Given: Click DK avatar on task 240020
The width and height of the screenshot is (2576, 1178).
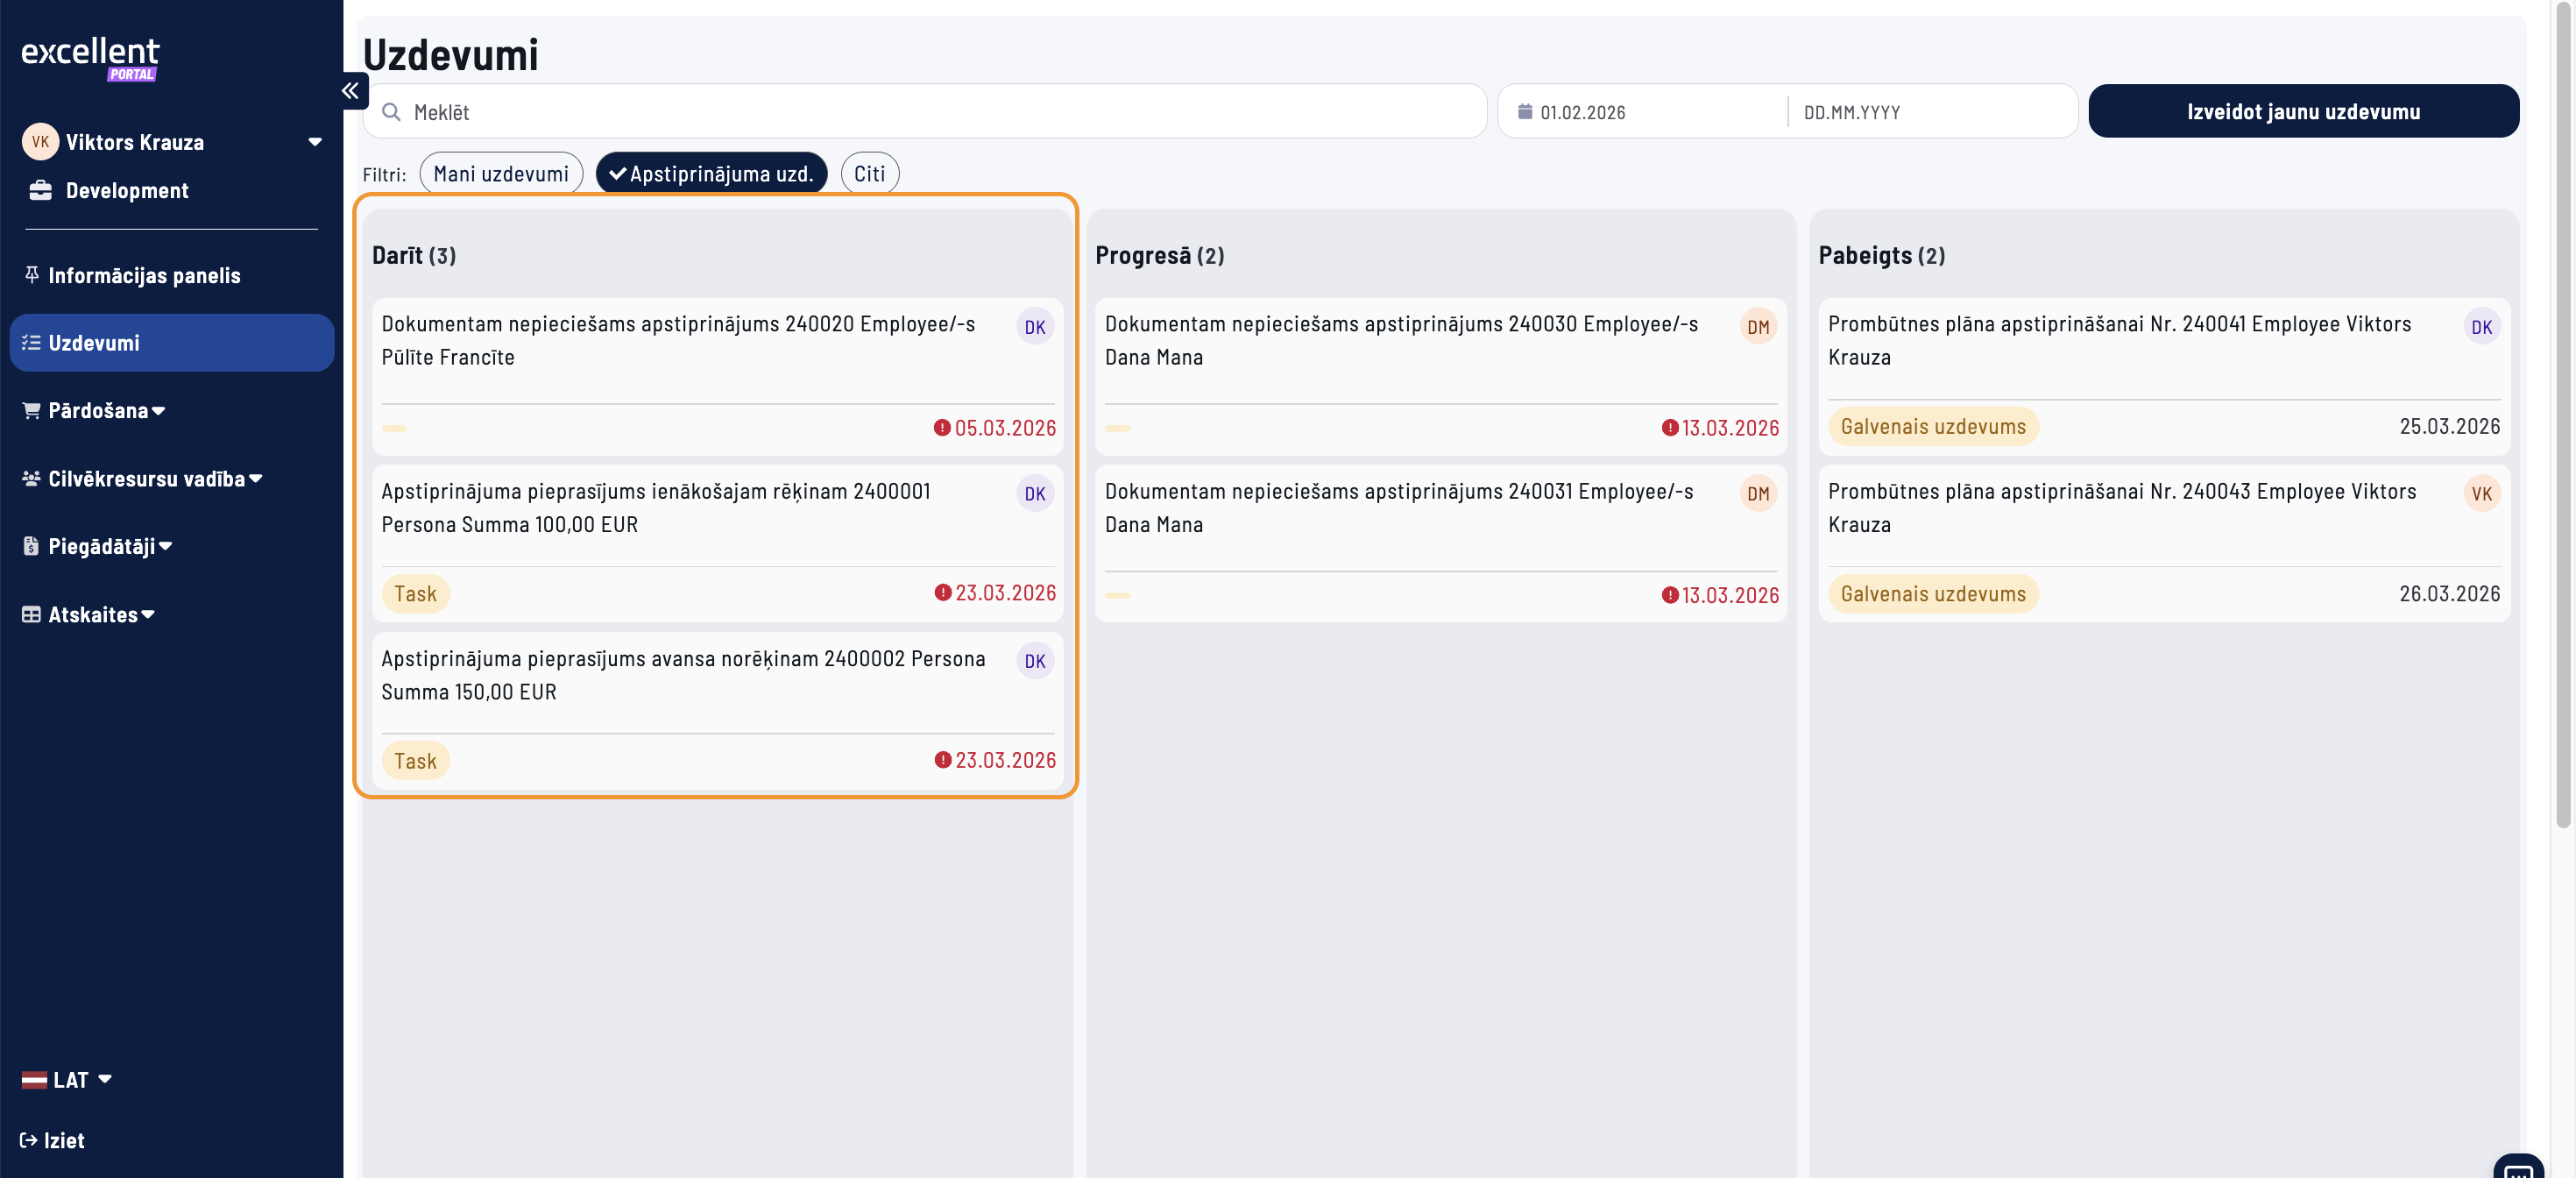Looking at the screenshot, I should click(x=1034, y=327).
